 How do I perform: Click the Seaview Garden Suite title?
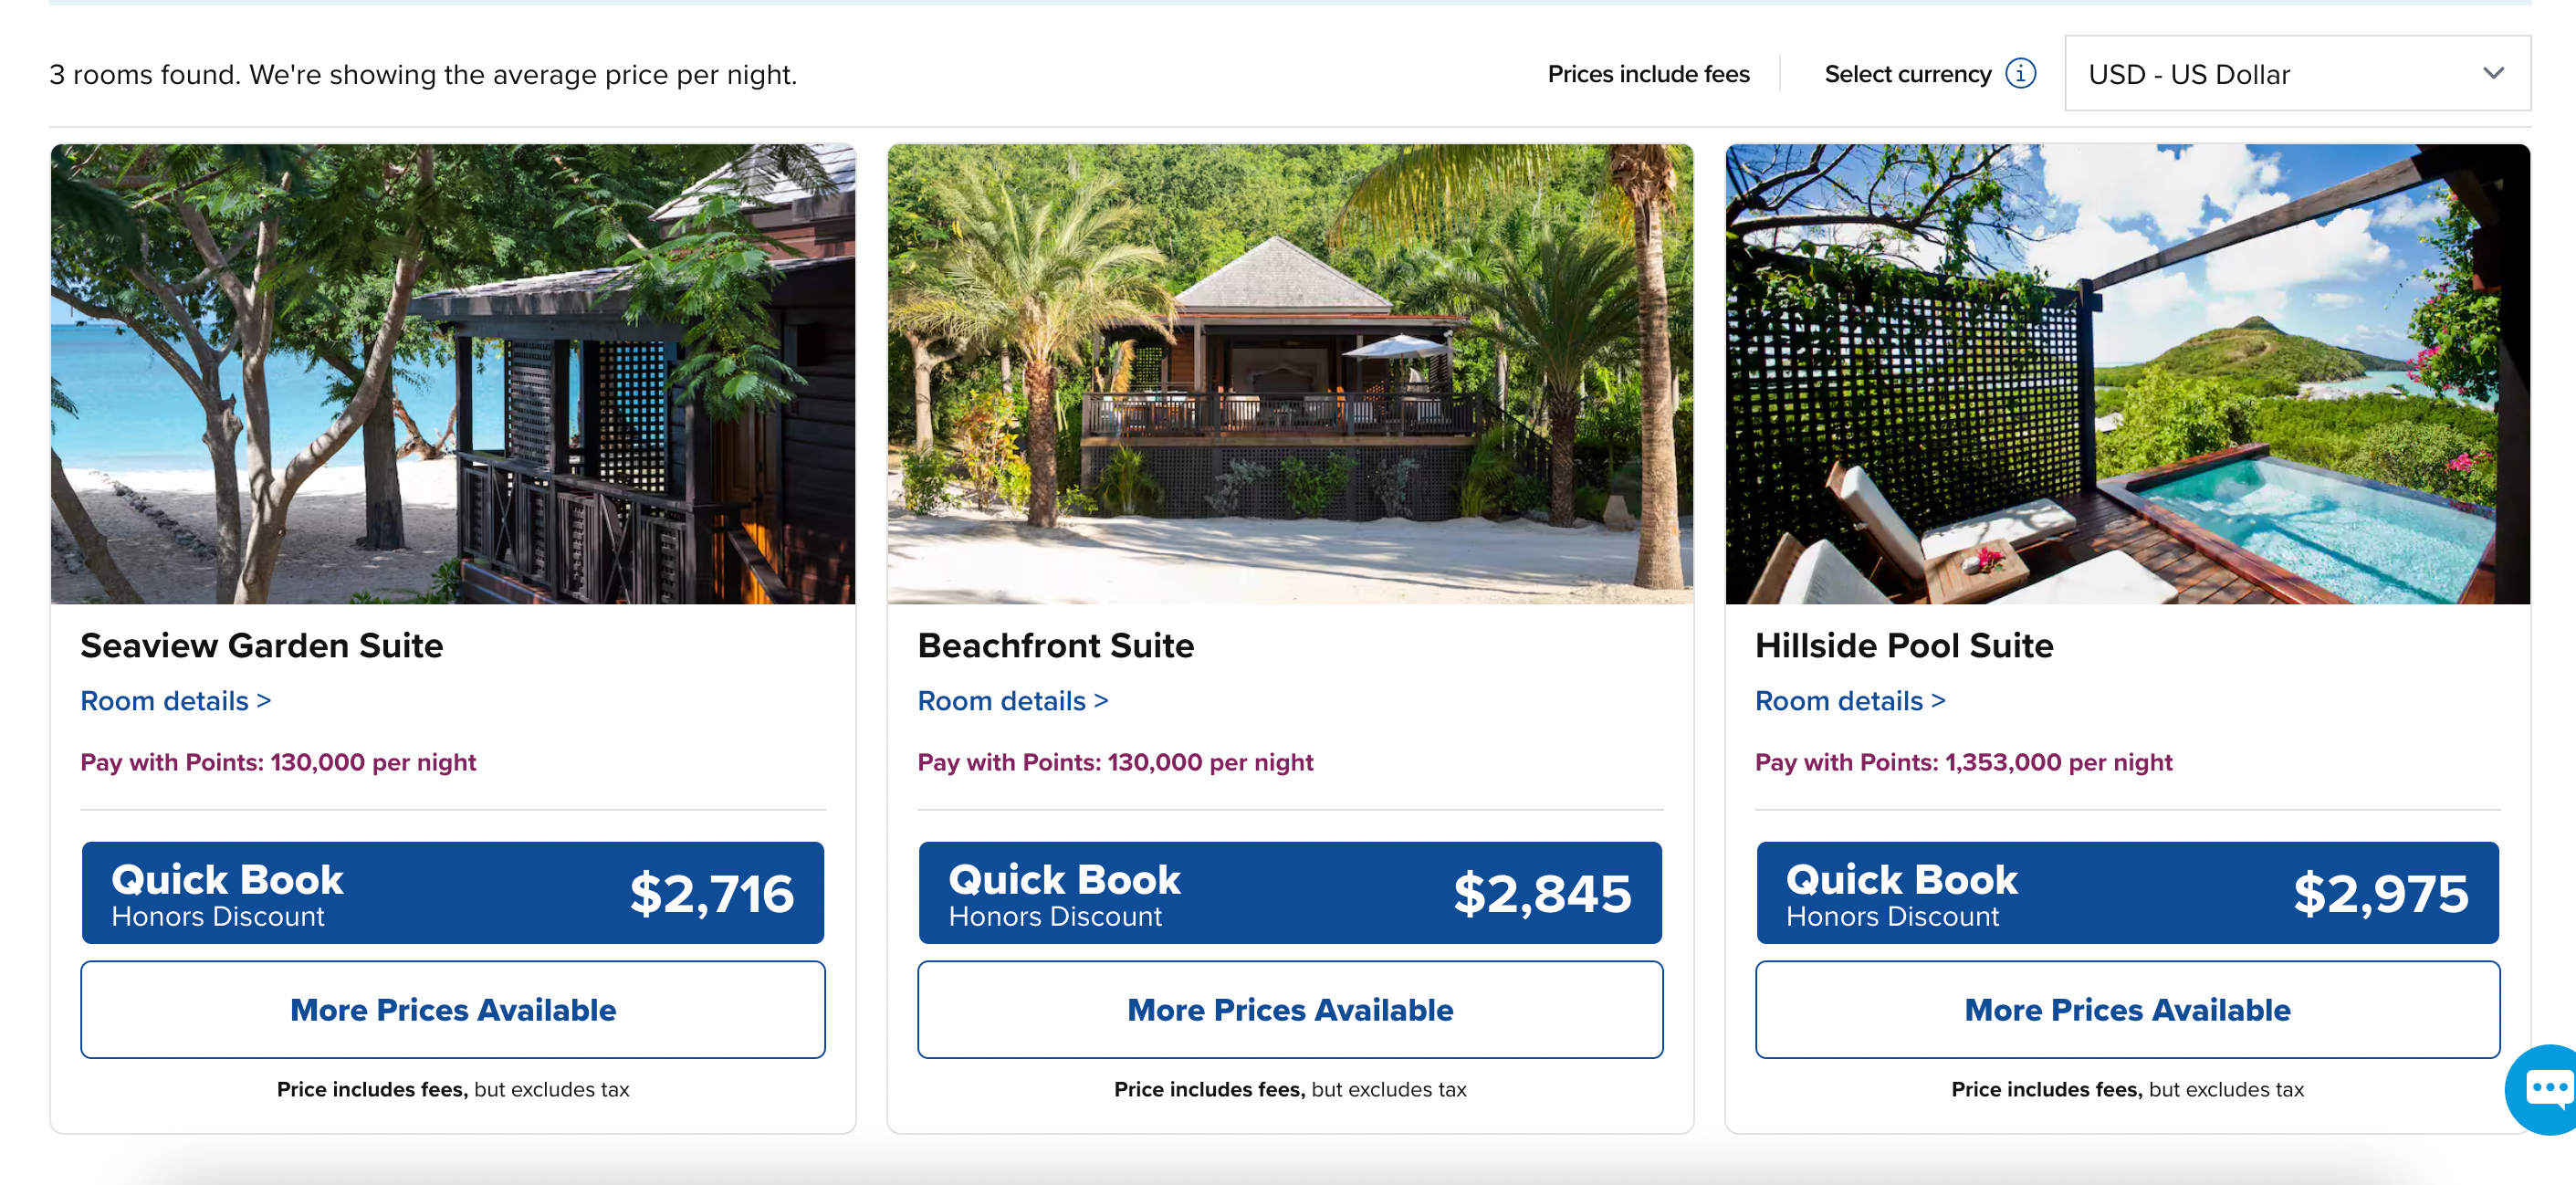click(261, 646)
